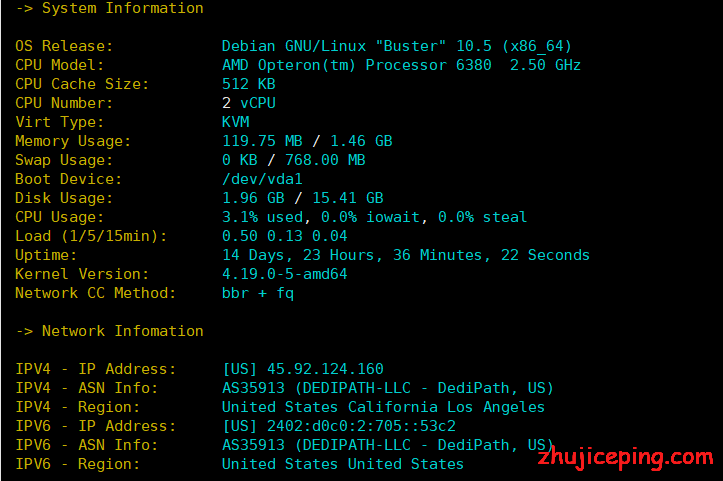Click the kernel version 4.19.0-5-amd64 text

coord(284,274)
